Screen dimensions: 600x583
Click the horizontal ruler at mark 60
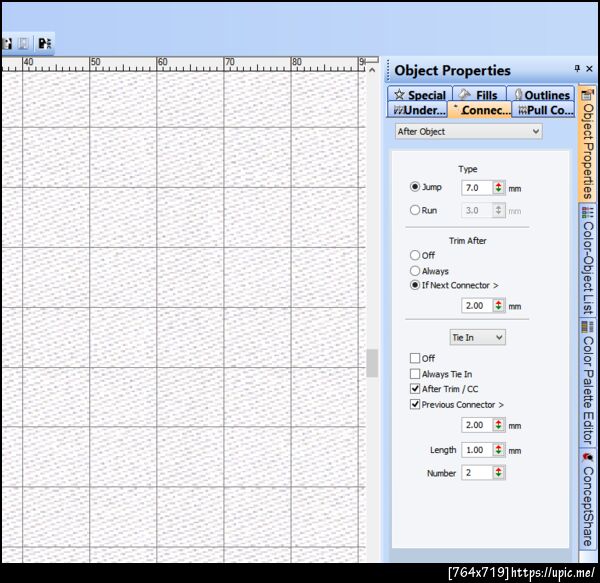click(x=162, y=63)
